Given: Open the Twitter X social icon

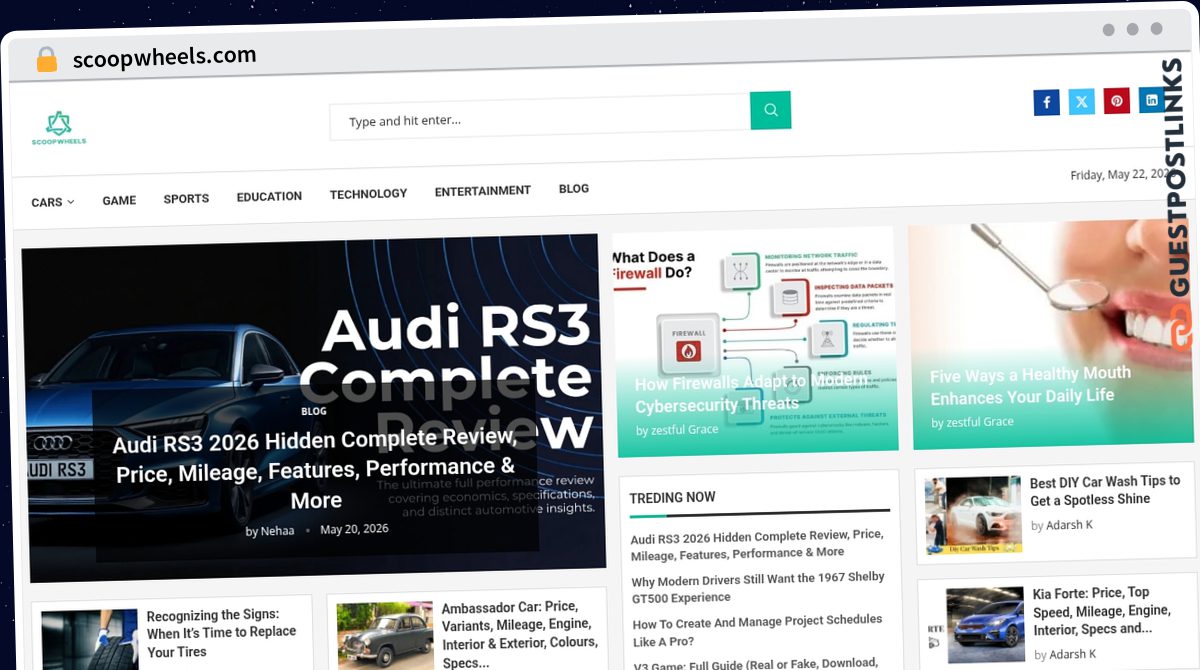Looking at the screenshot, I should pos(1082,102).
